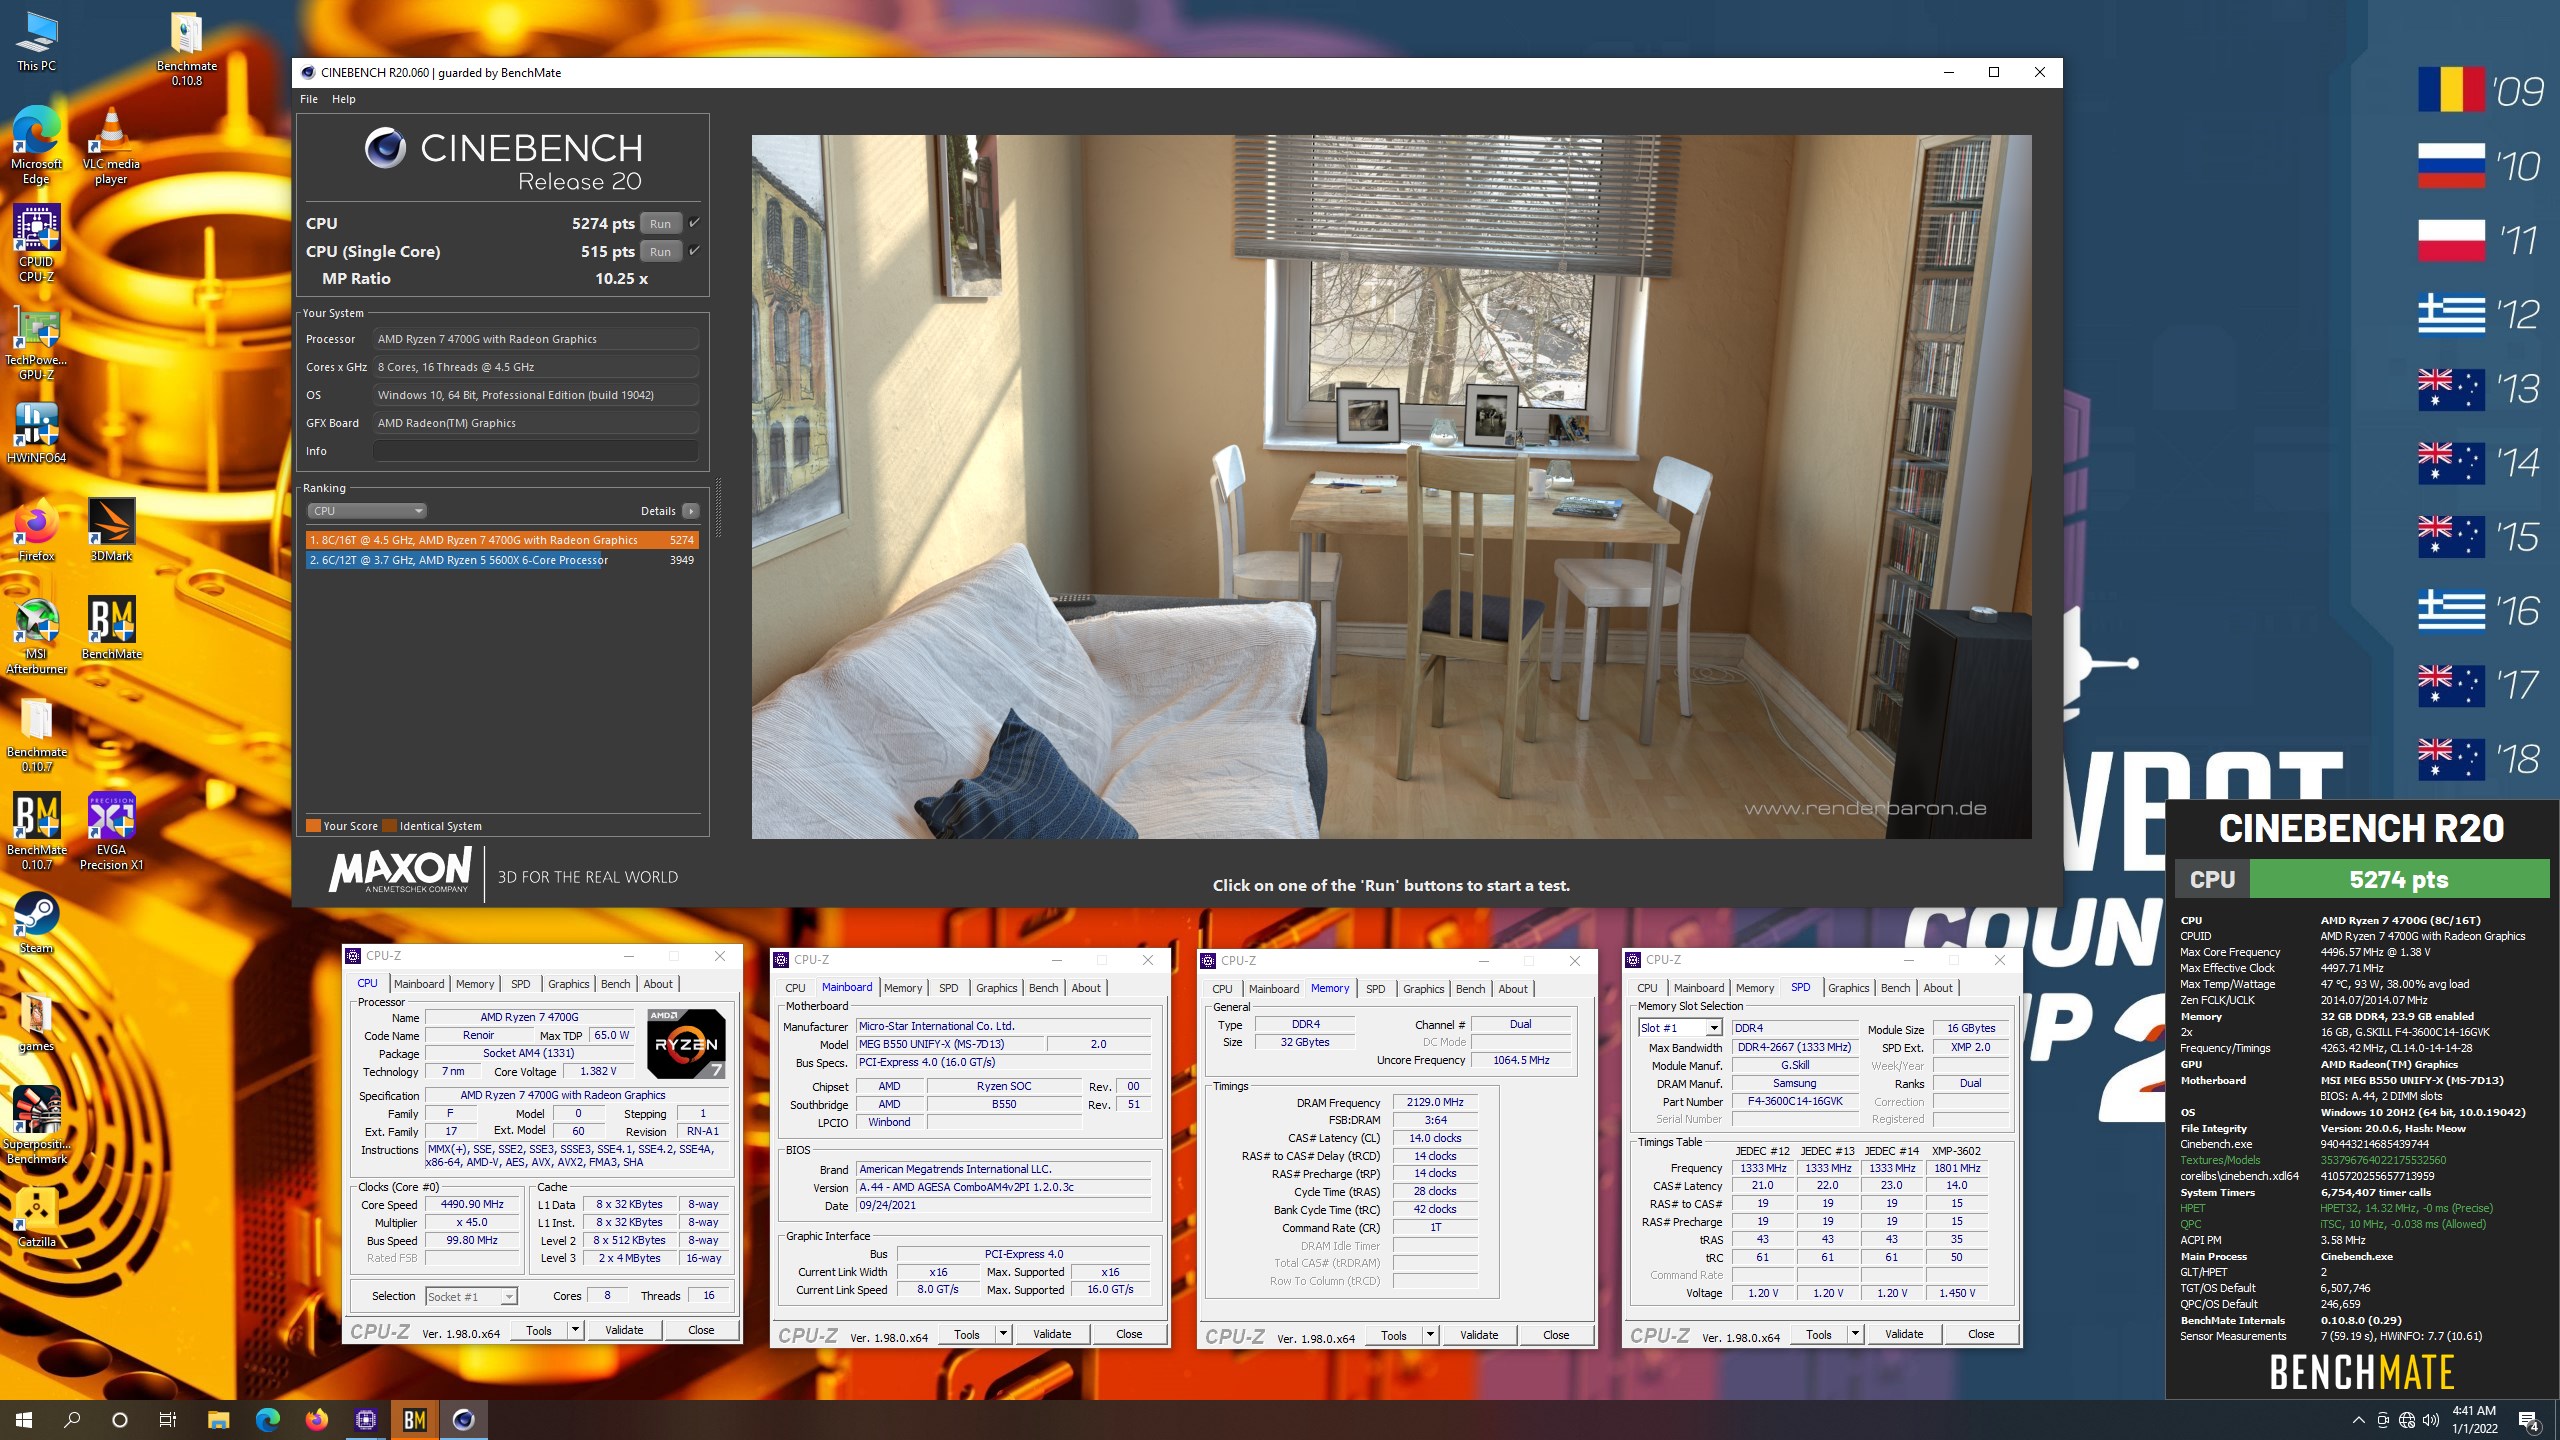Toggle the CPU test checkbox
The height and width of the screenshot is (1440, 2560).
click(x=694, y=223)
